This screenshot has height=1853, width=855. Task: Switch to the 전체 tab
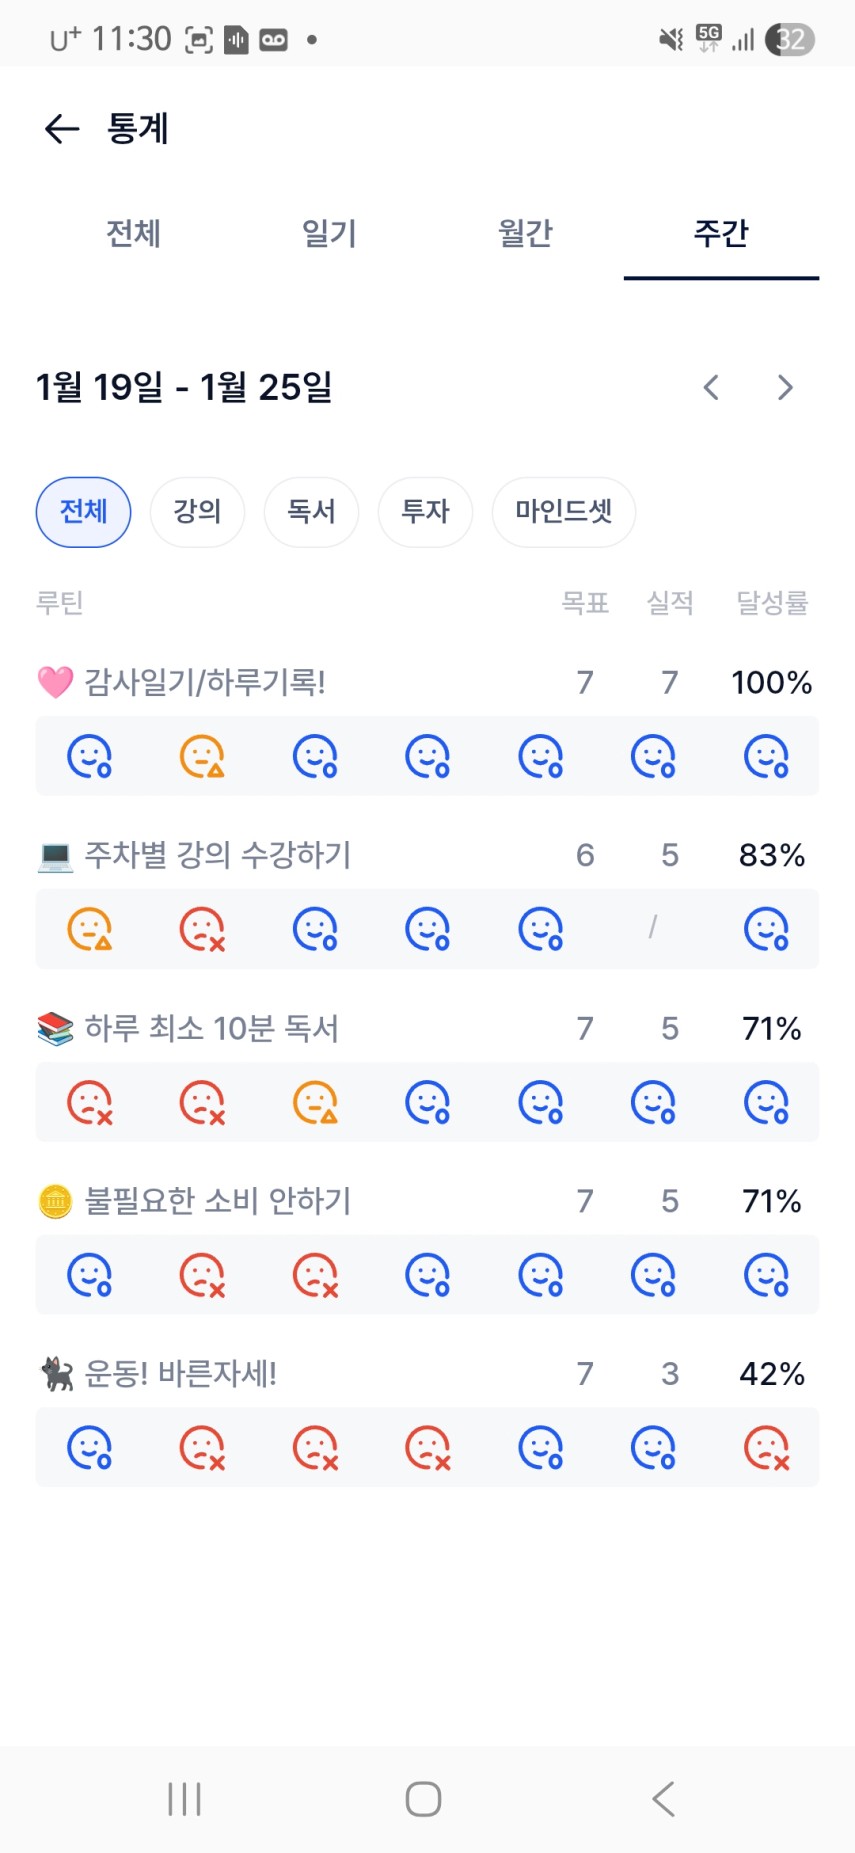pos(134,233)
